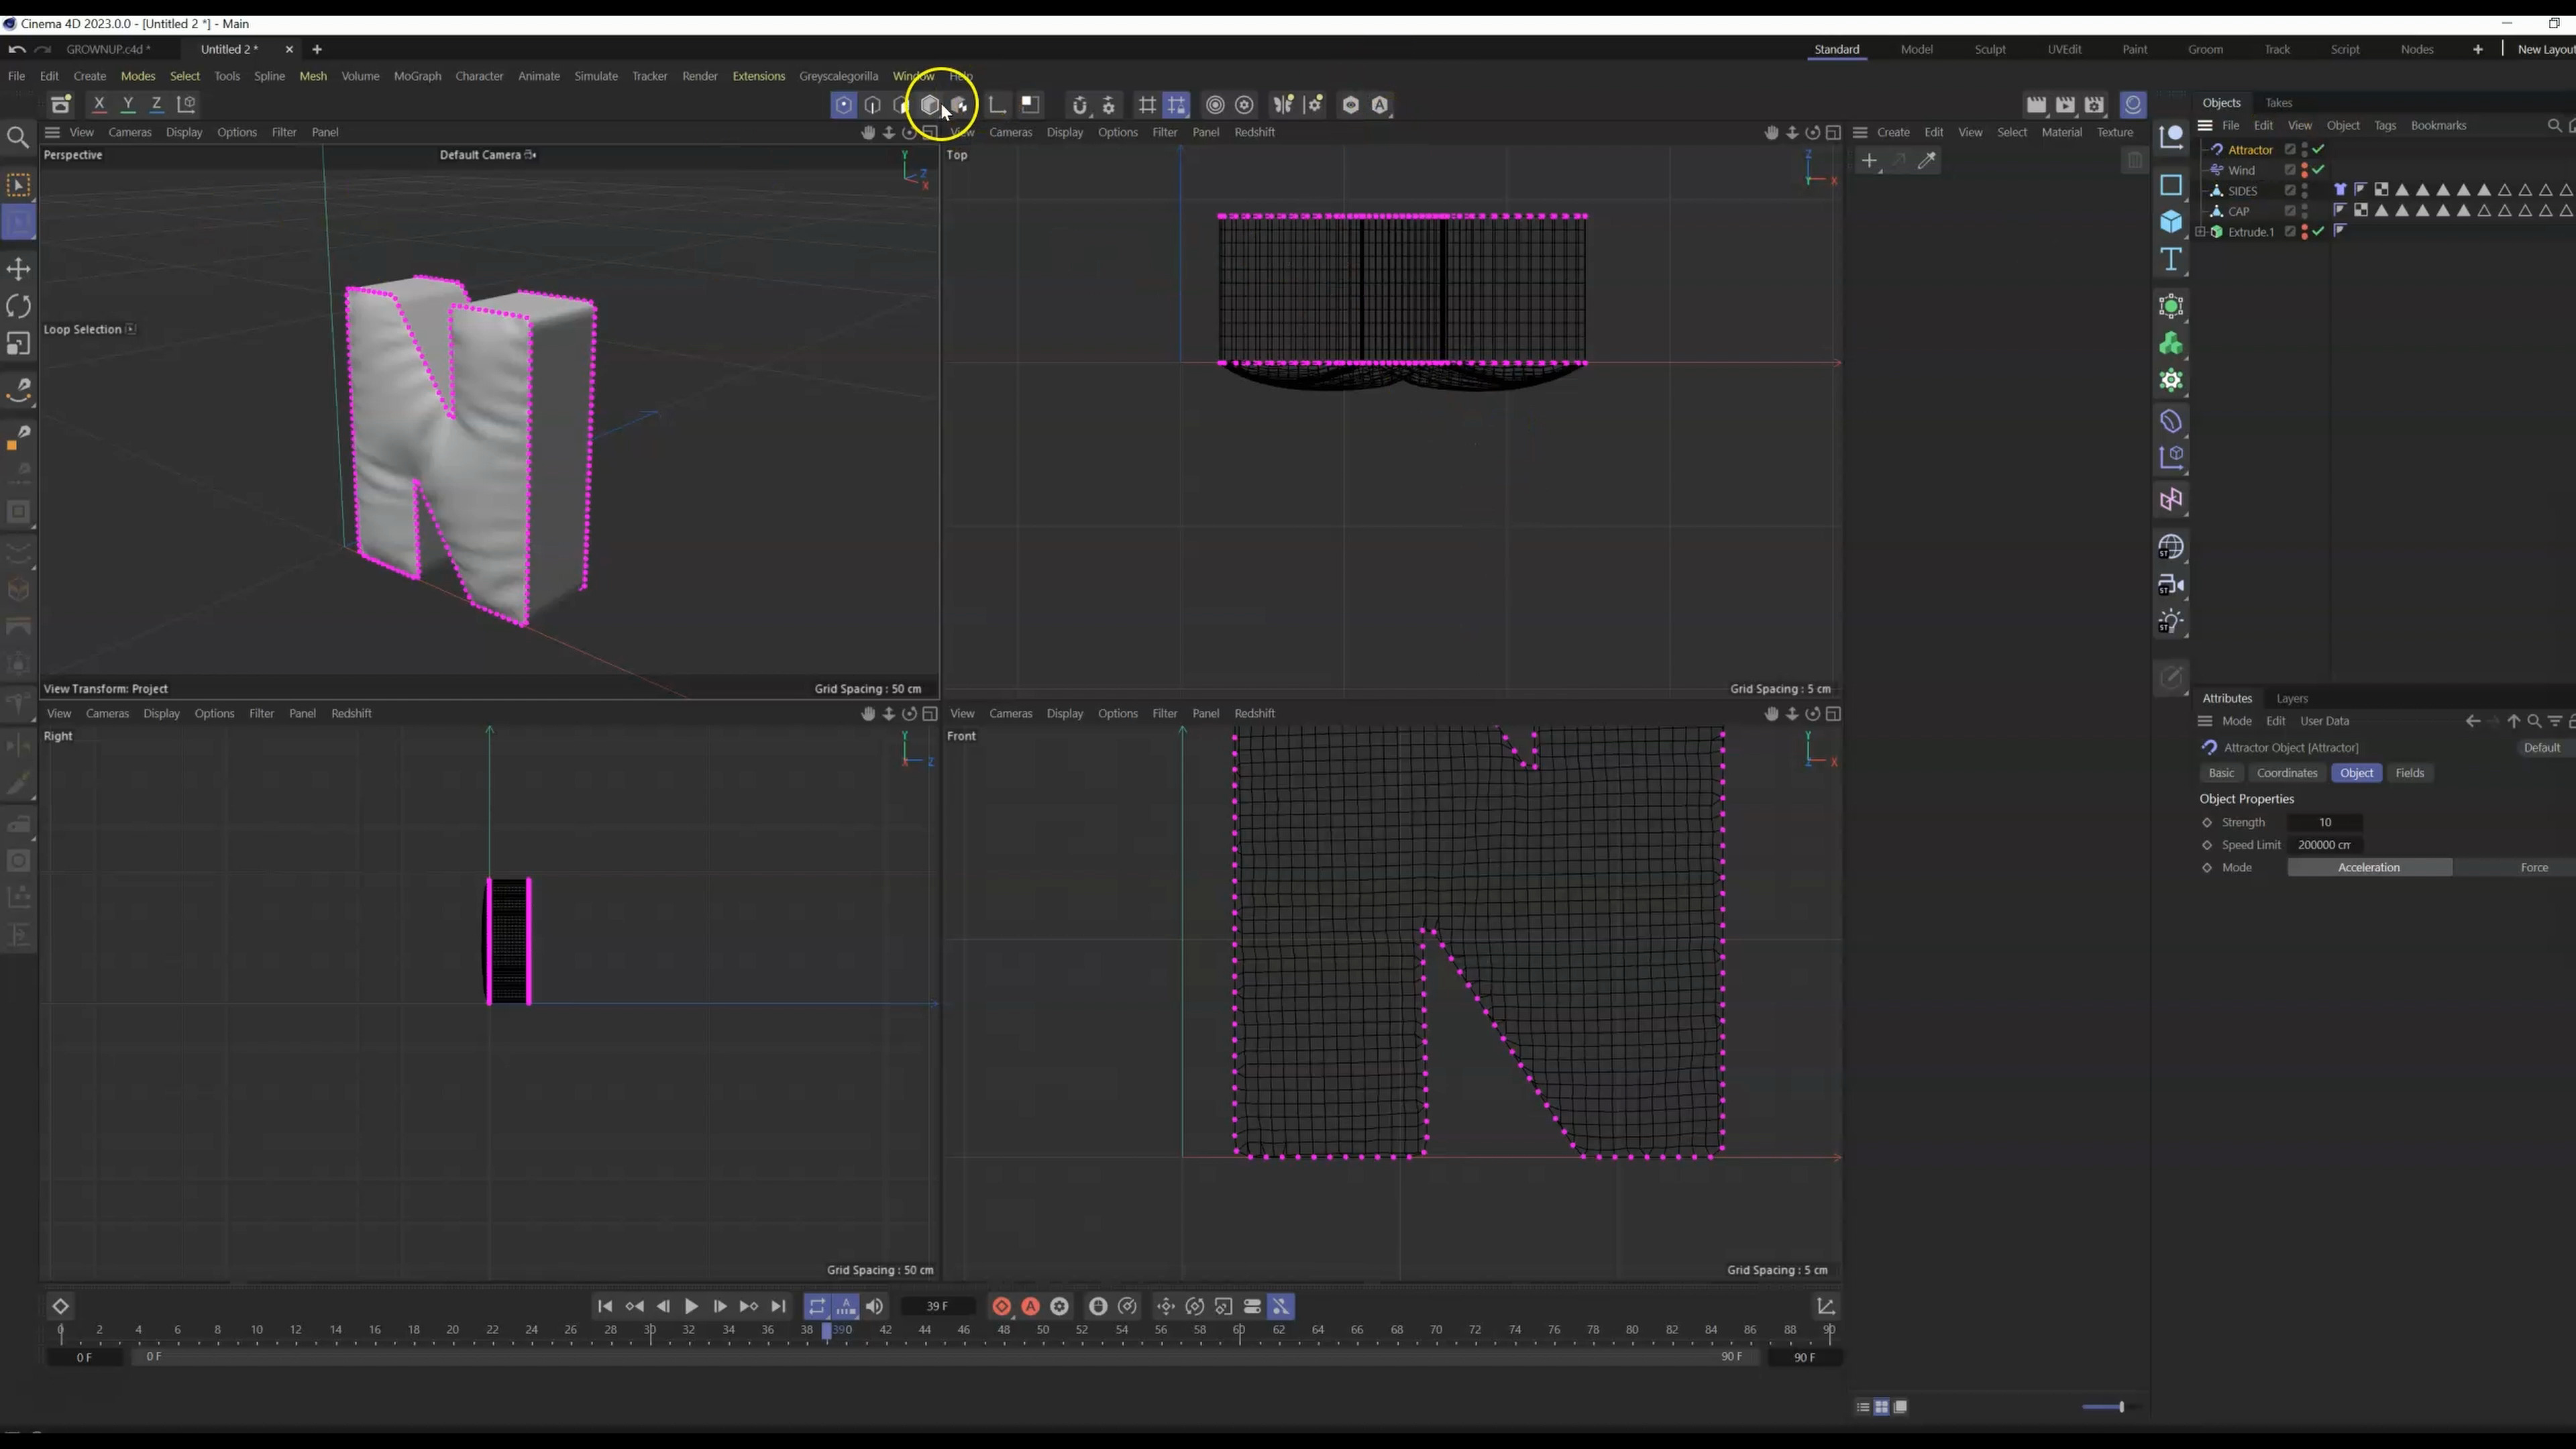
Task: Open the Material Manager hamburger menu
Action: (x=1860, y=132)
